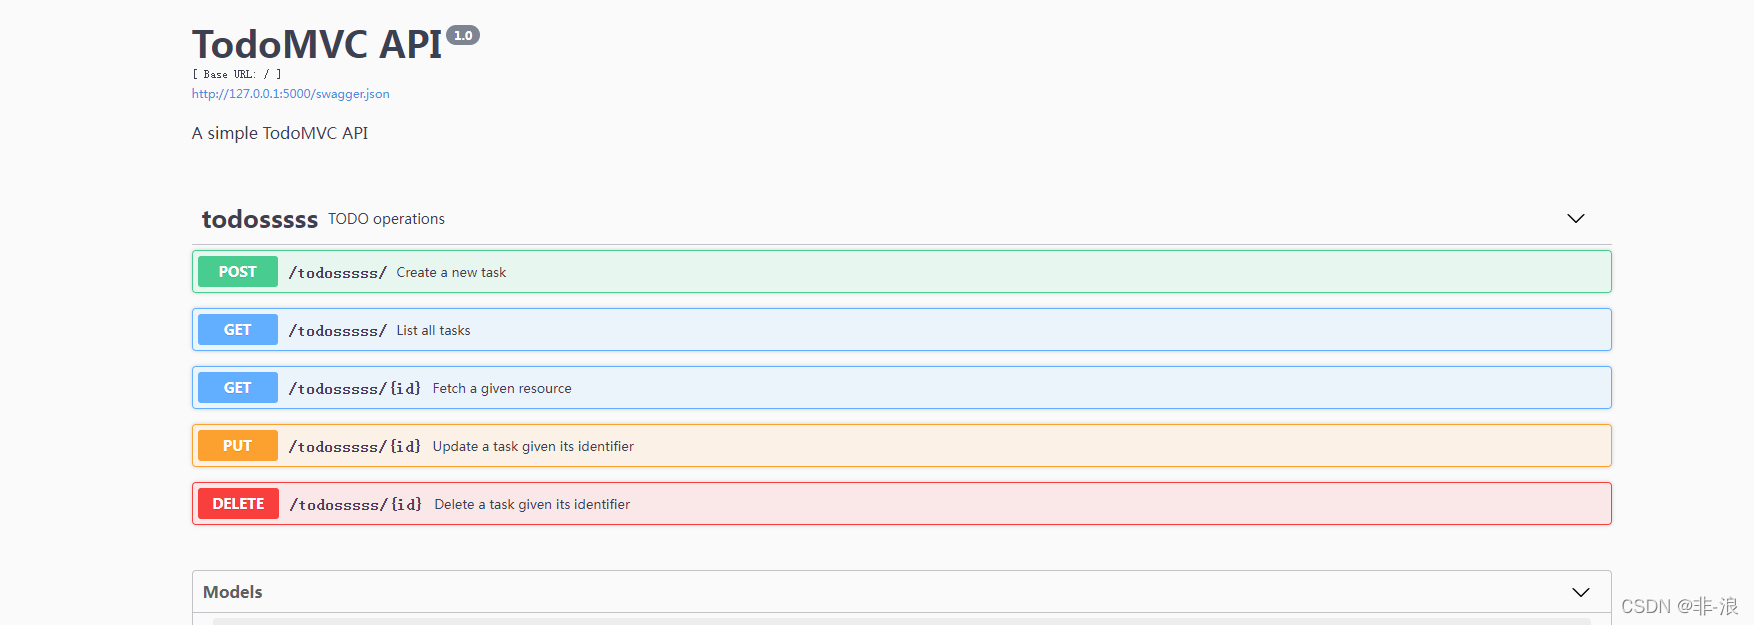Click the TodoMVC API title

click(317, 44)
